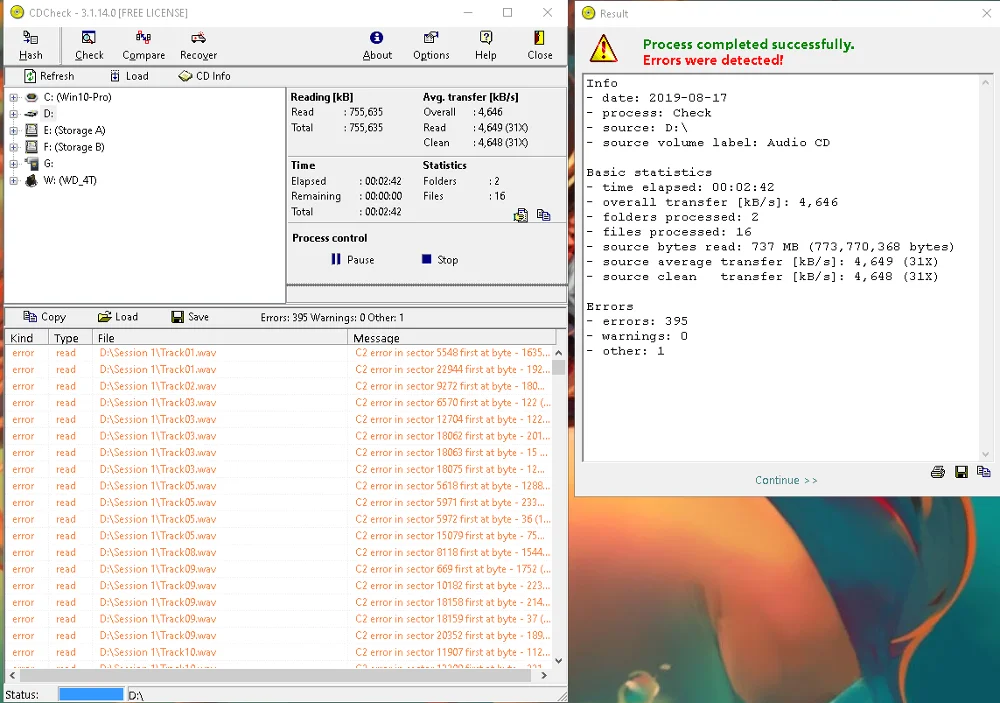Select the Compare tool
The height and width of the screenshot is (703, 1000).
tap(143, 45)
